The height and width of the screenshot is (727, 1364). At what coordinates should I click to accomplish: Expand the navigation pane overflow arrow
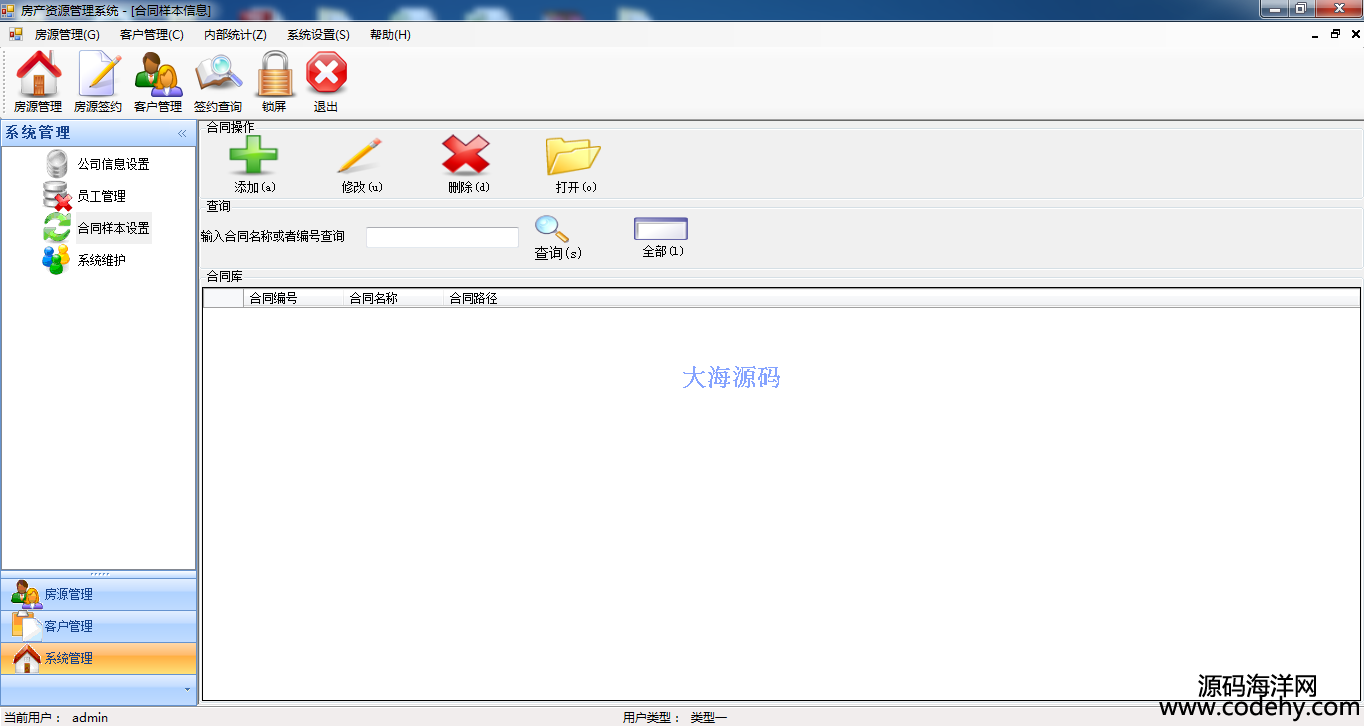[x=187, y=689]
